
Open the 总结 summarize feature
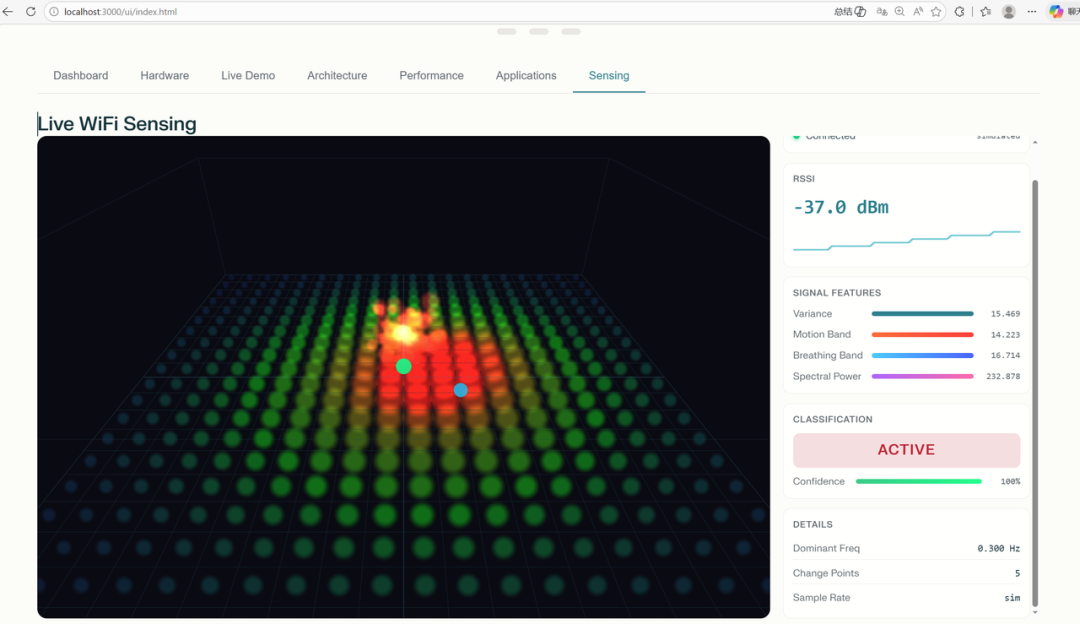[850, 12]
